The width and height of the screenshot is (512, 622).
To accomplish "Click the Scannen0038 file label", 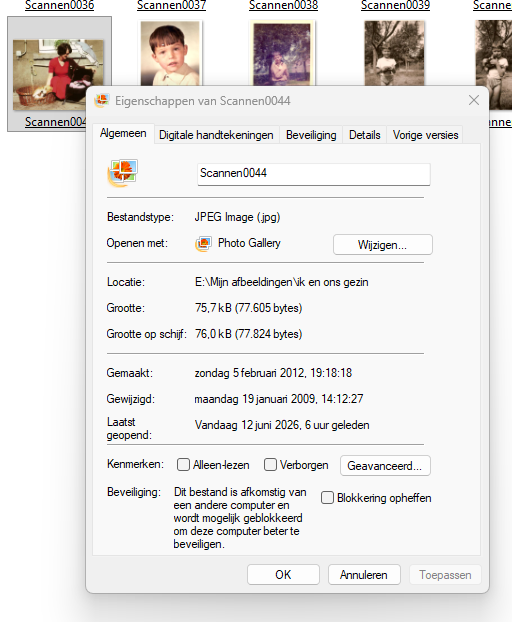I will 283,5.
